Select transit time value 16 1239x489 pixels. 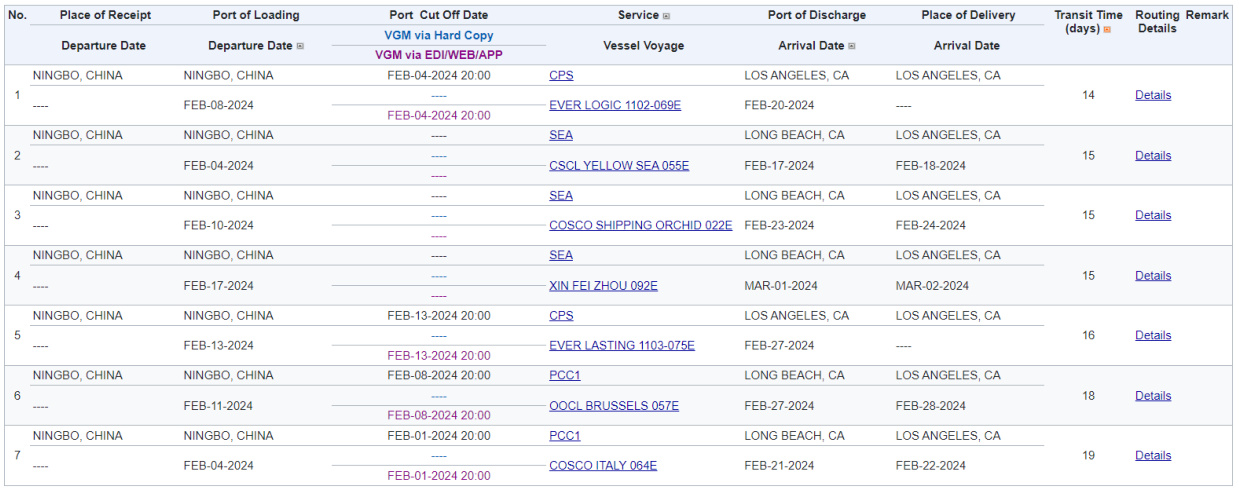click(1089, 336)
